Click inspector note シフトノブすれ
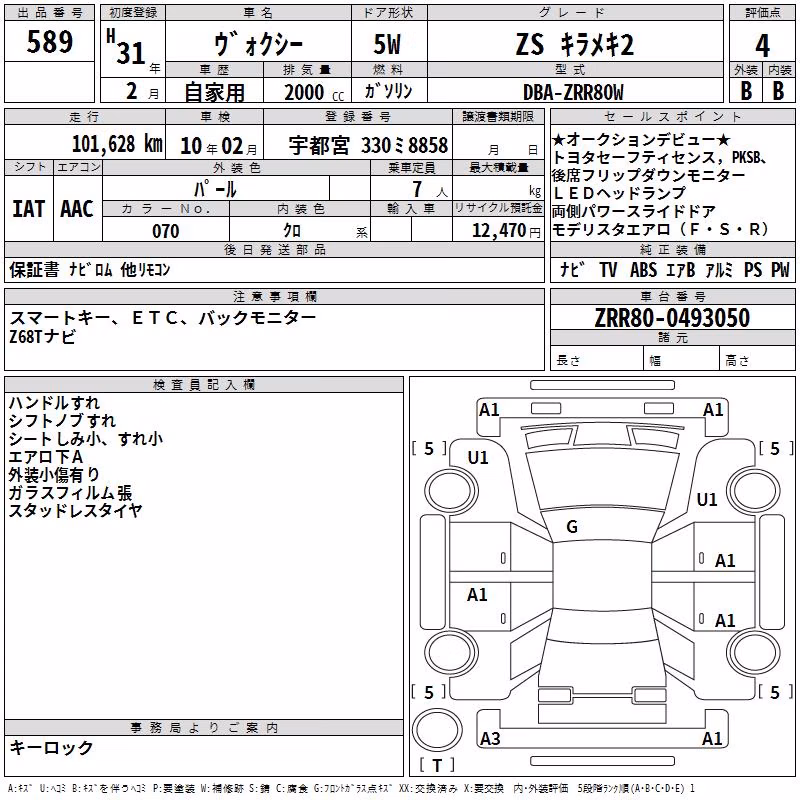This screenshot has width=800, height=800. (x=62, y=420)
